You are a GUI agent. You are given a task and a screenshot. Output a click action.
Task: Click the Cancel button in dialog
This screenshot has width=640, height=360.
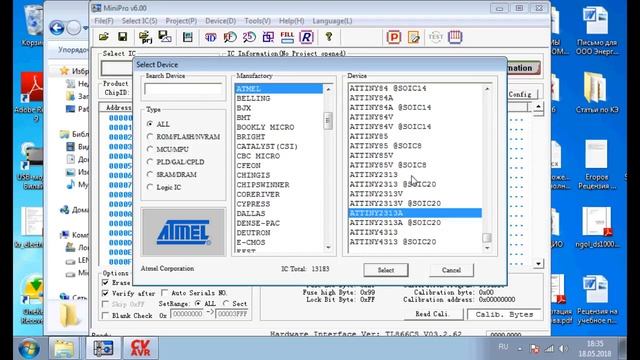pos(451,270)
